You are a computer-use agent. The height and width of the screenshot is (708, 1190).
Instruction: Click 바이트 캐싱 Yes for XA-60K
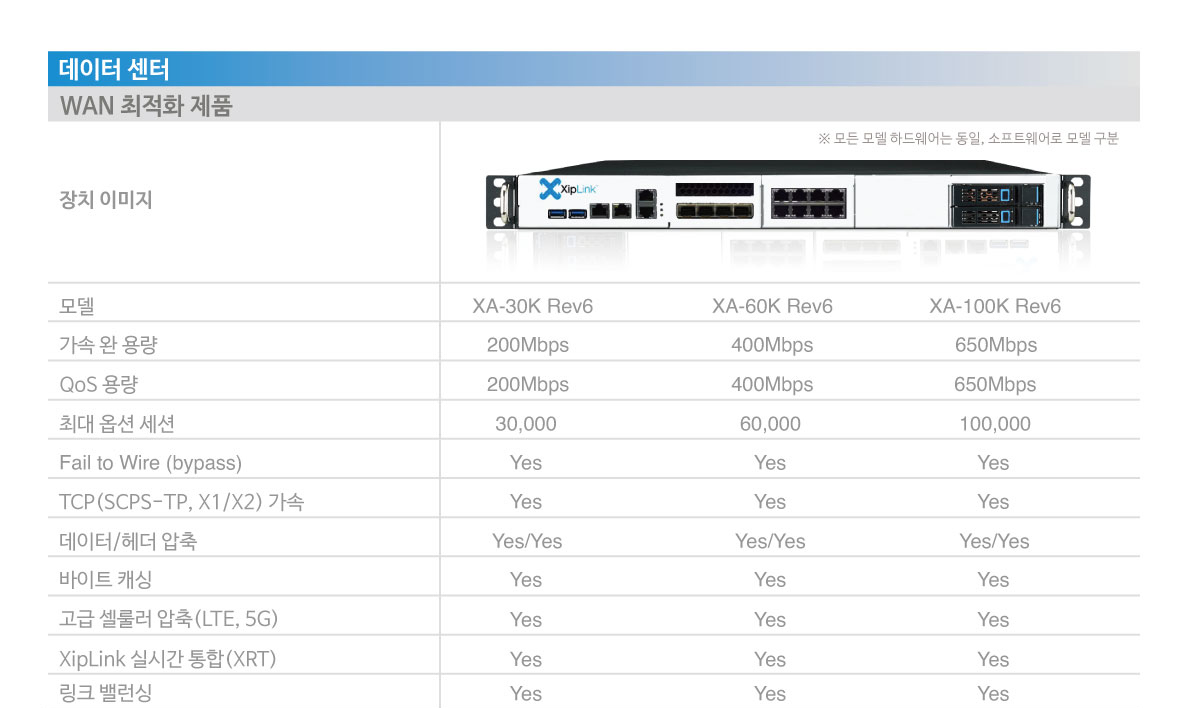[x=770, y=580]
